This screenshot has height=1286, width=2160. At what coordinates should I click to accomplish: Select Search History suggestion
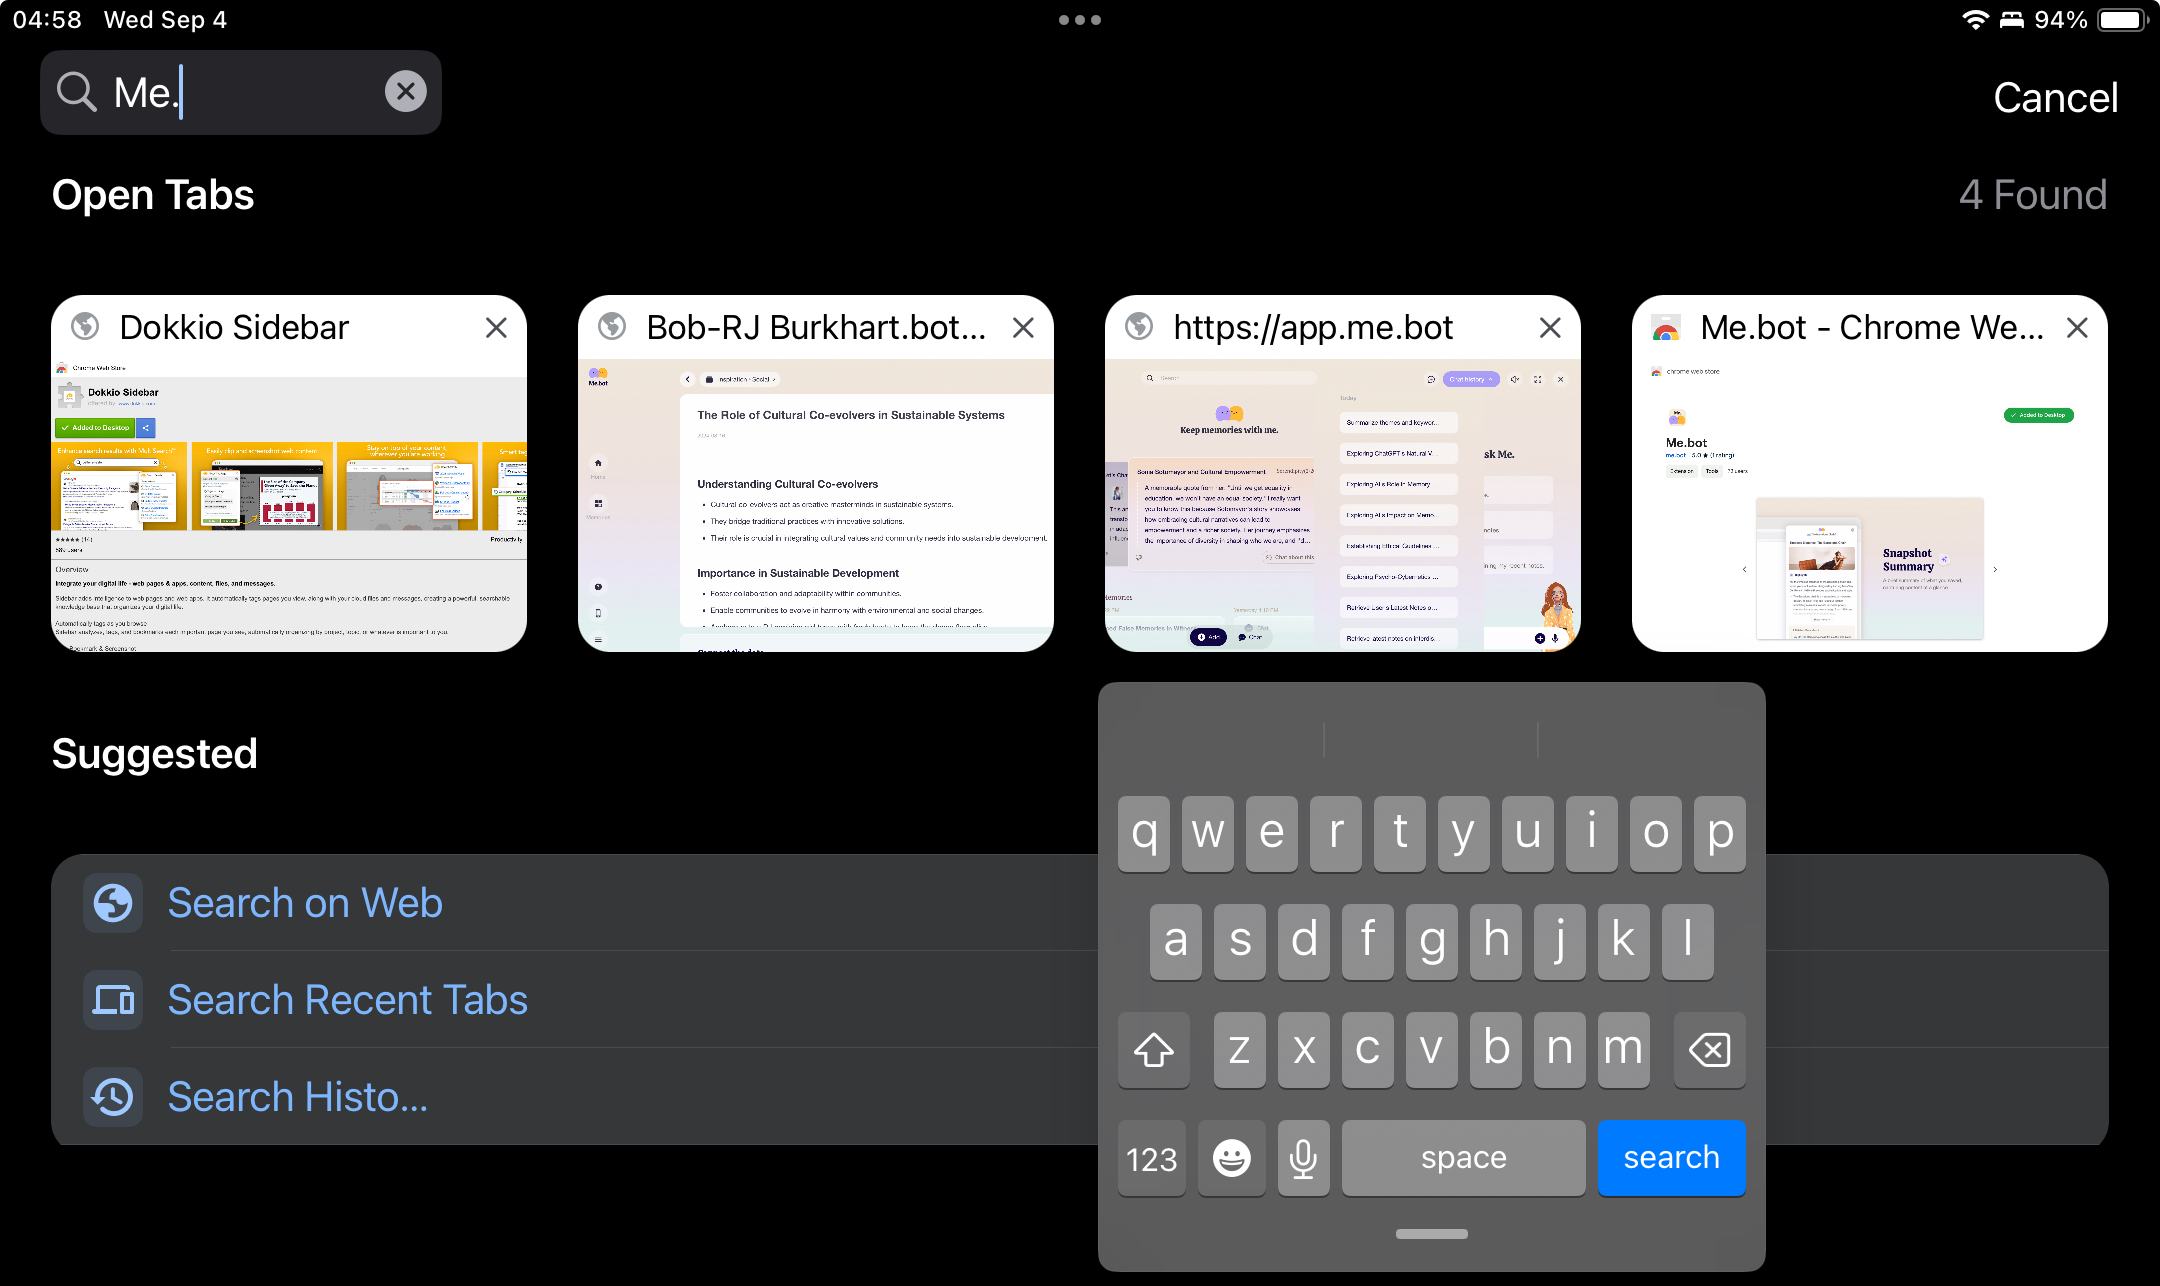(x=297, y=1097)
